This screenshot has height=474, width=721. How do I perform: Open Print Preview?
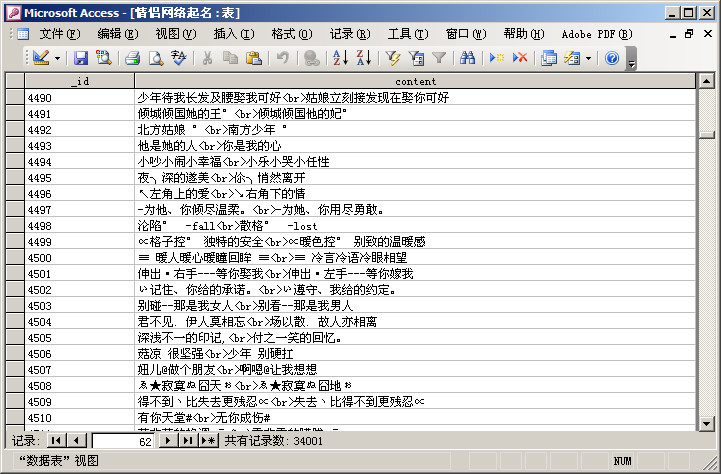(156, 58)
